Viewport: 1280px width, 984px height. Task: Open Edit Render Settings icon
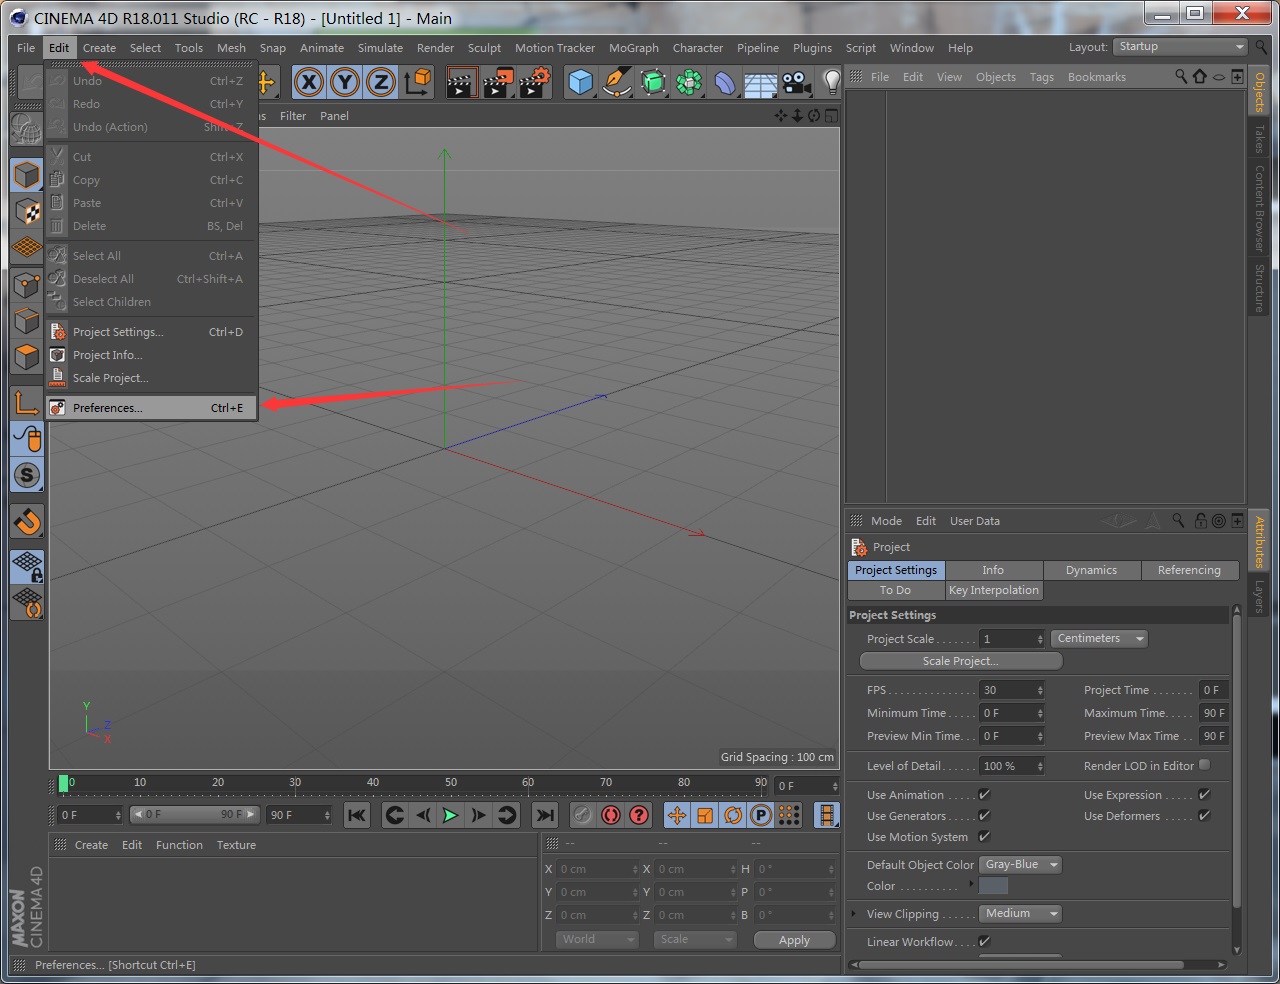pos(534,82)
